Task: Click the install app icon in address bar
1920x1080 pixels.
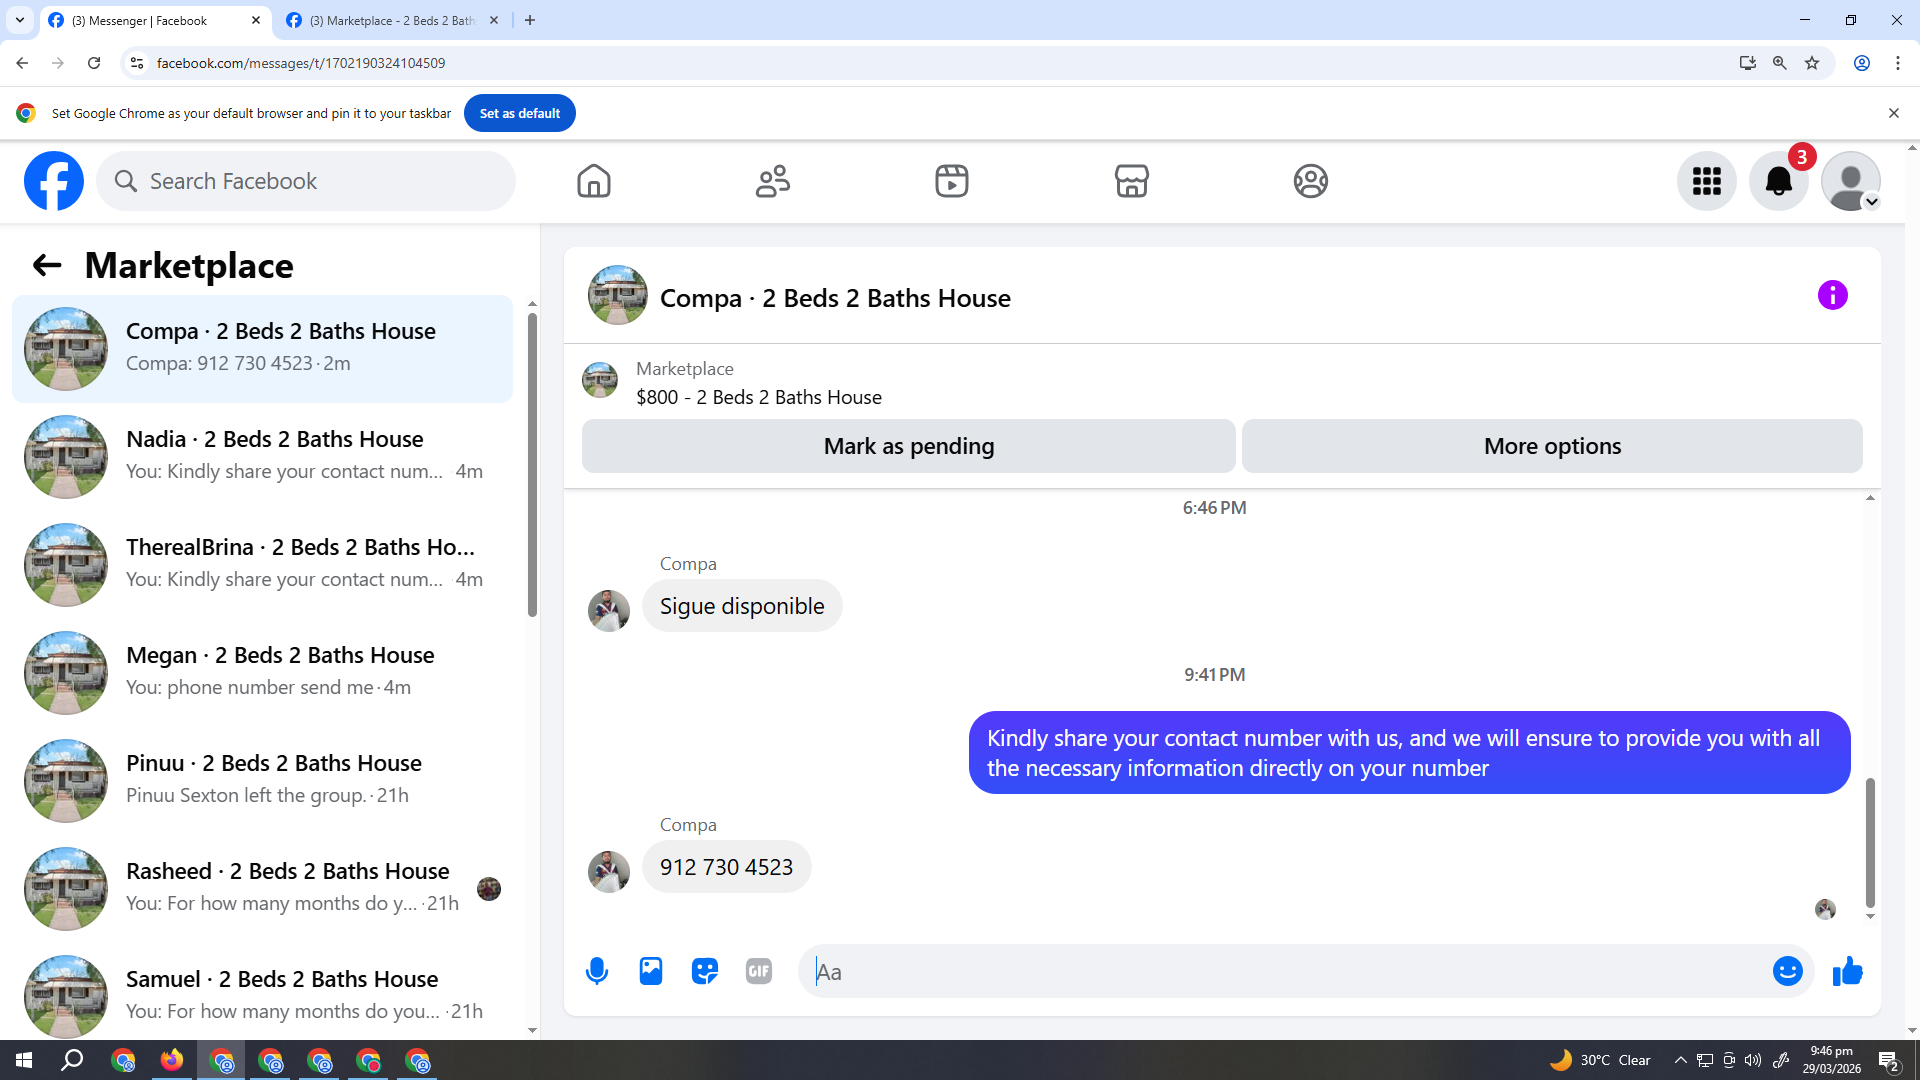Action: [1748, 63]
